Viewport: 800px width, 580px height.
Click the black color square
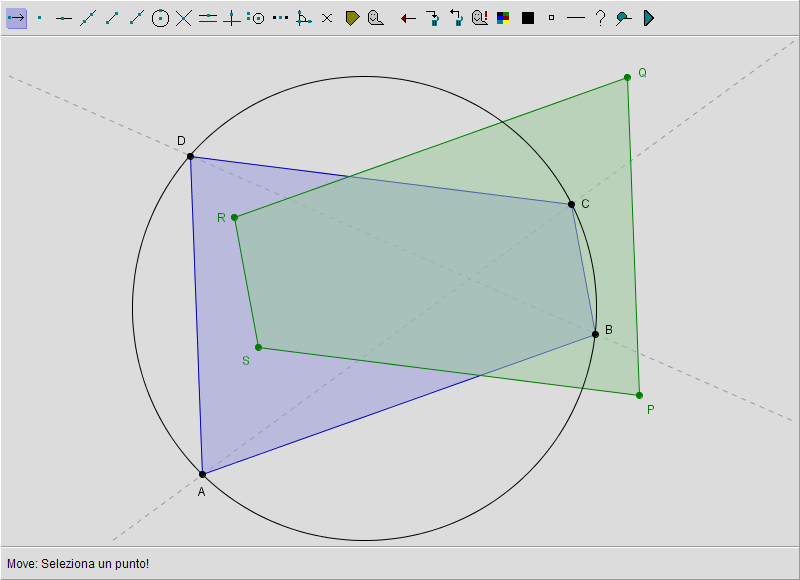(x=528, y=18)
